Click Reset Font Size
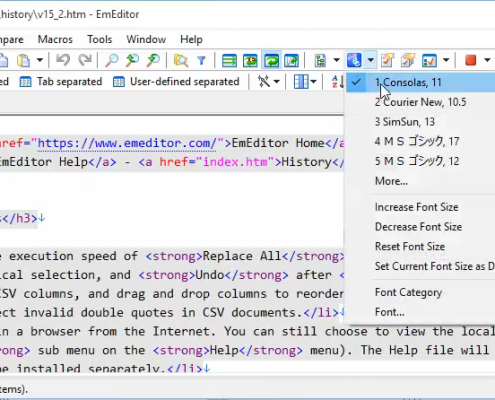The width and height of the screenshot is (495, 400). click(420, 246)
